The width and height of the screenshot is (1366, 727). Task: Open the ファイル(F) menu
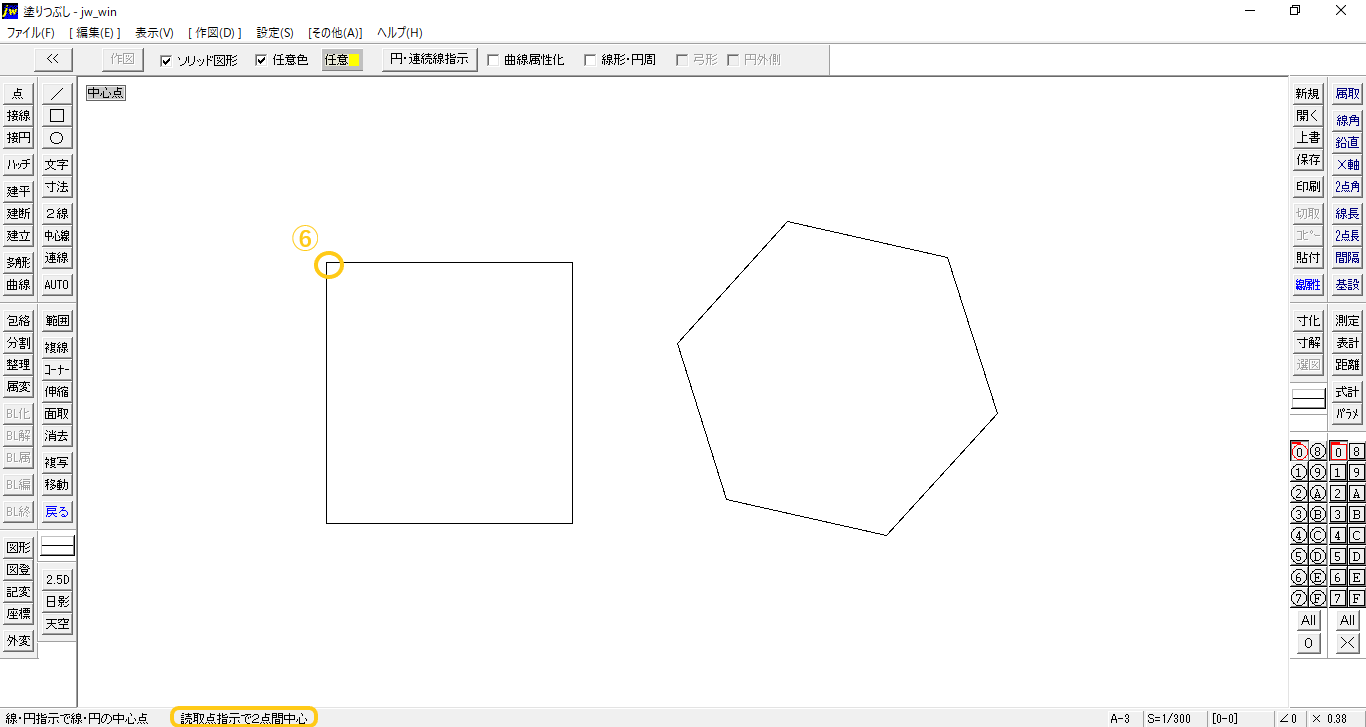[30, 33]
